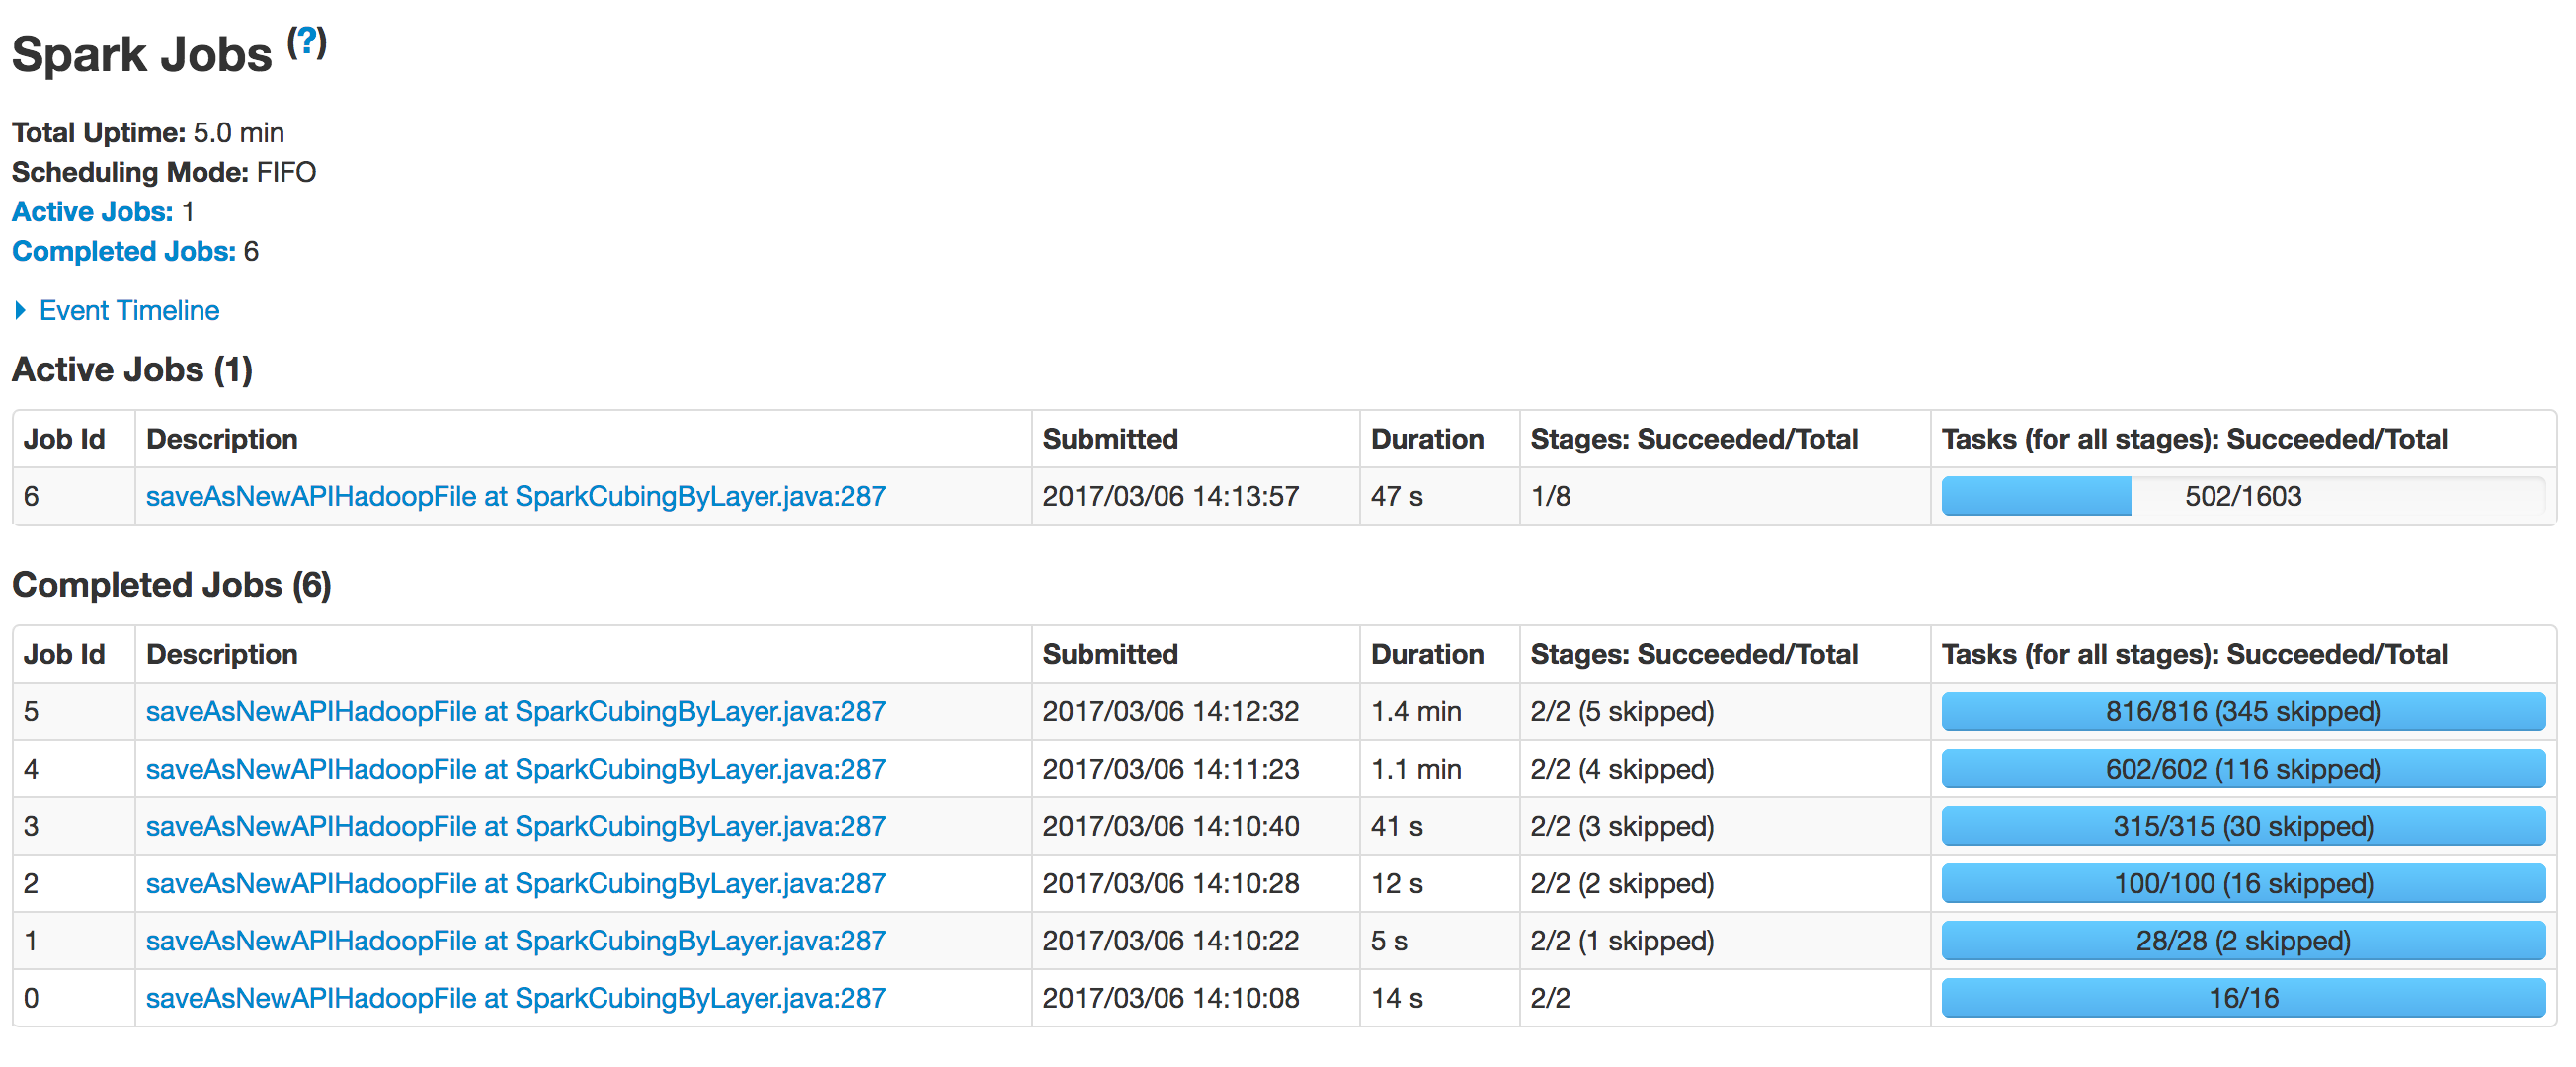Sort Completed Jobs by Stages Succeeded/Total header
This screenshot has width=2576, height=1067.
pos(1693,654)
